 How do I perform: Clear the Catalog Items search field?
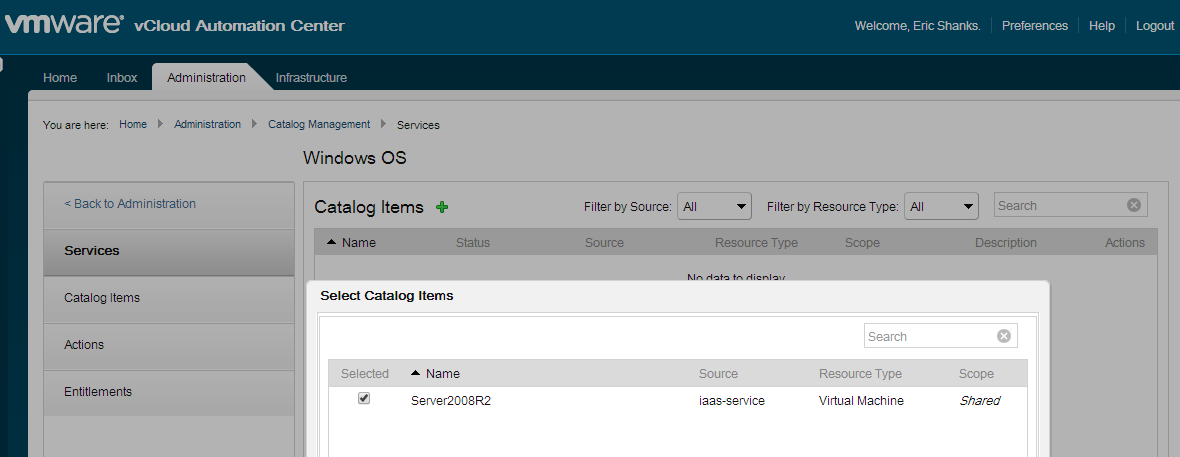1133,205
